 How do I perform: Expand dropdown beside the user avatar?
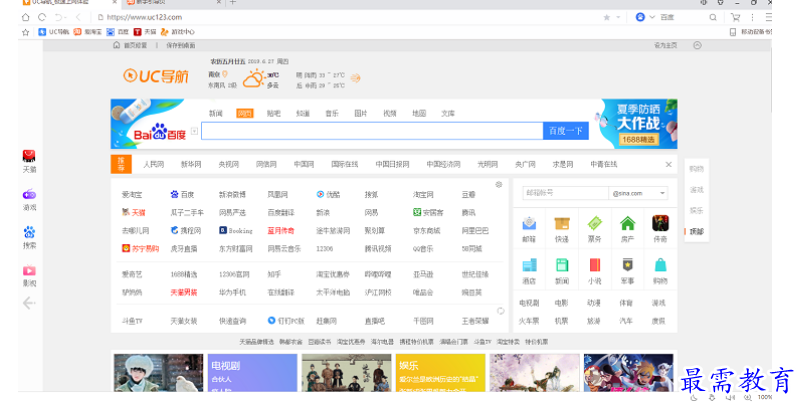point(652,17)
